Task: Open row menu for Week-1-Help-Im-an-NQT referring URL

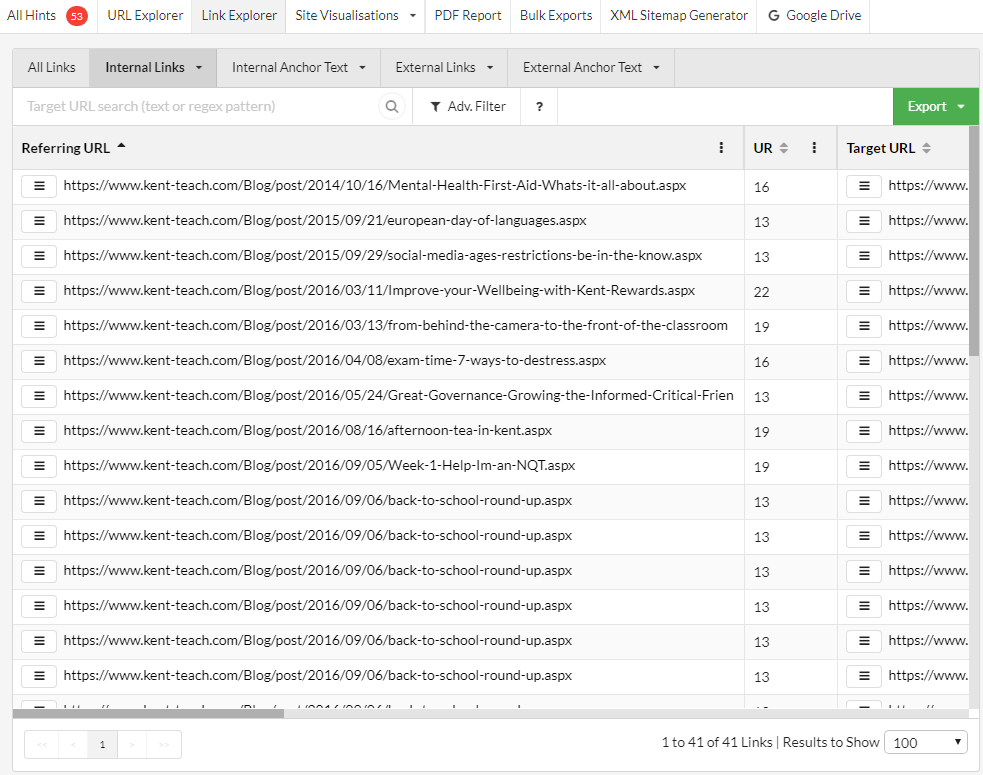Action: (x=39, y=467)
